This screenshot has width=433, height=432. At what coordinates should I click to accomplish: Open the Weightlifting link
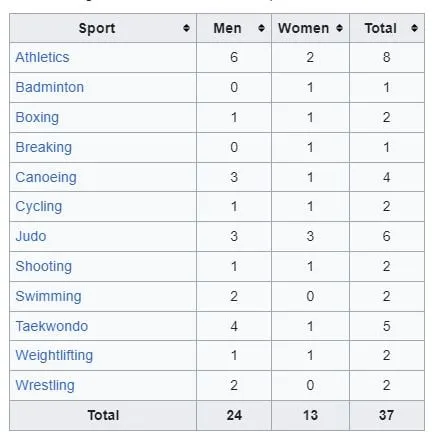[x=54, y=355]
